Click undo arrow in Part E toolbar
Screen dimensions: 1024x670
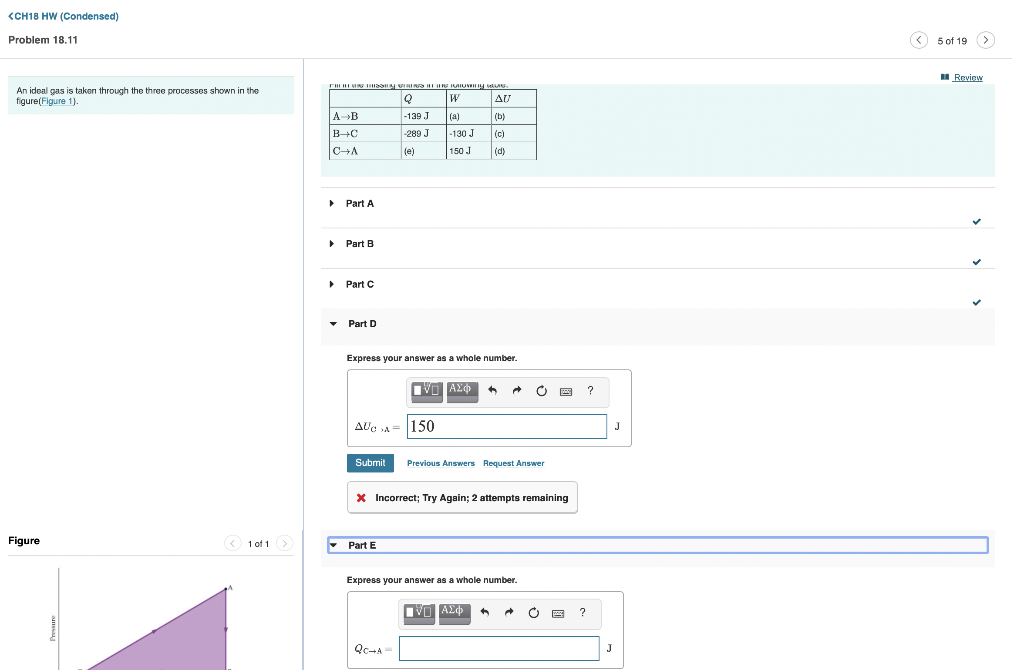[x=485, y=613]
